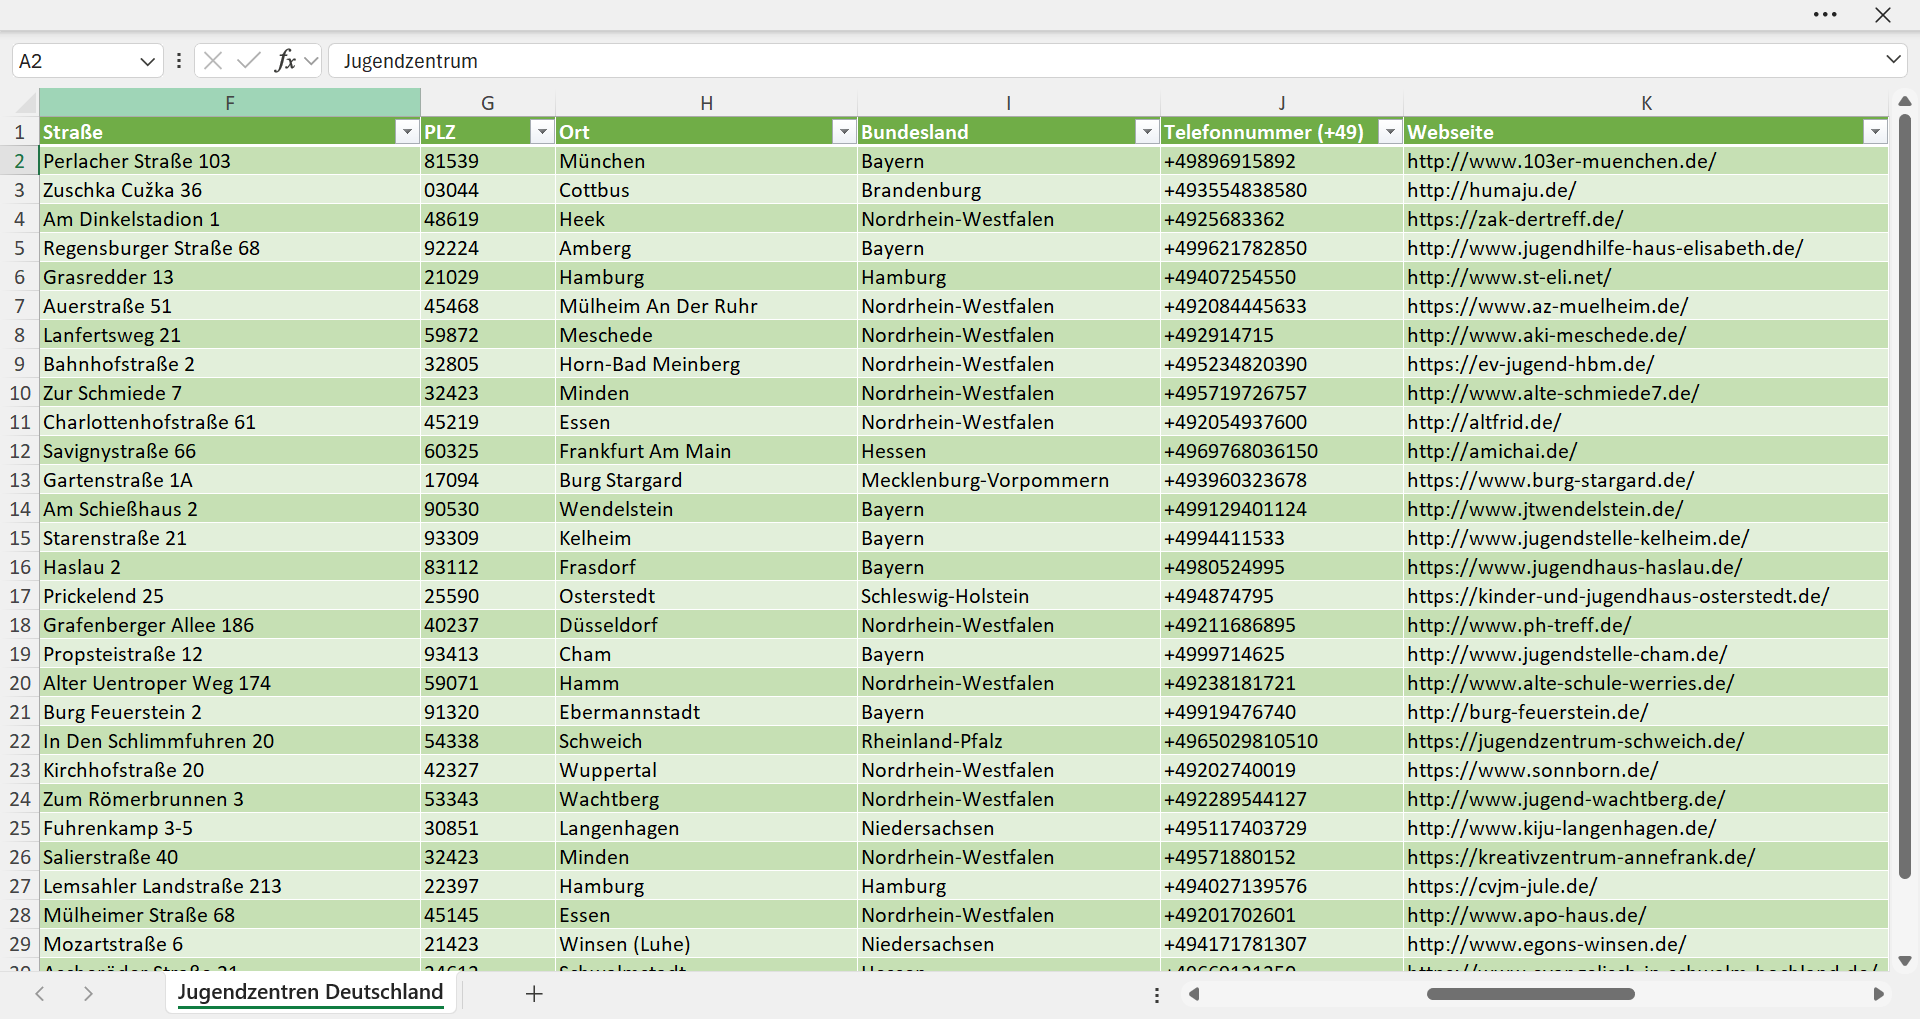Click the Enter checkmark icon in formula bar
The height and width of the screenshot is (1019, 1920).
(x=248, y=61)
